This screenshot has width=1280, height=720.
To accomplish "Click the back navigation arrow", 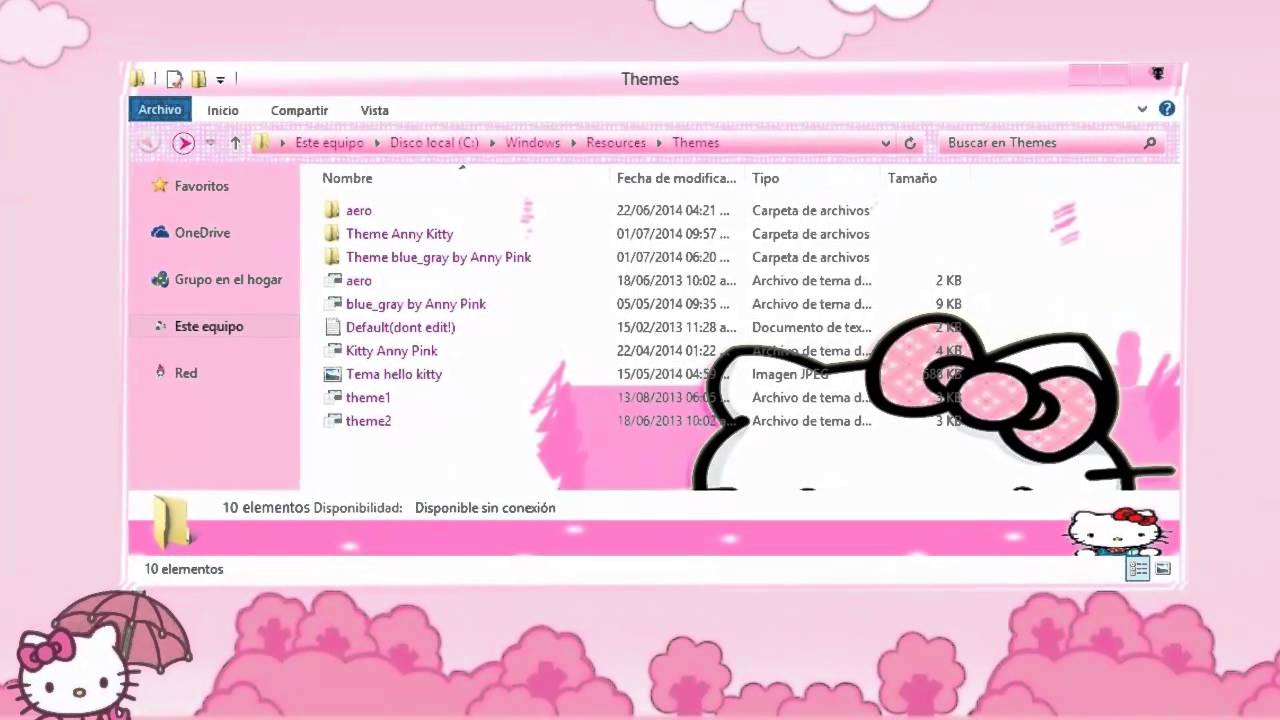I will coord(149,143).
